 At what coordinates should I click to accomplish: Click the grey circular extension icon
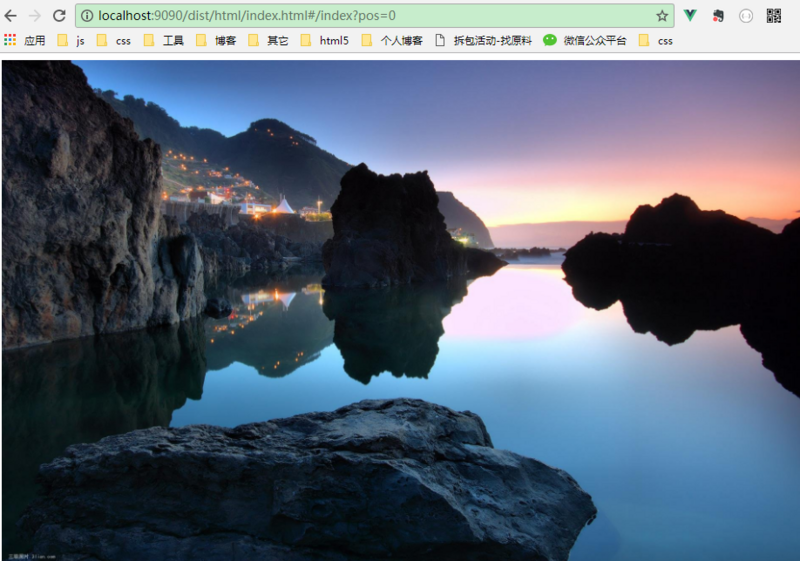(746, 16)
